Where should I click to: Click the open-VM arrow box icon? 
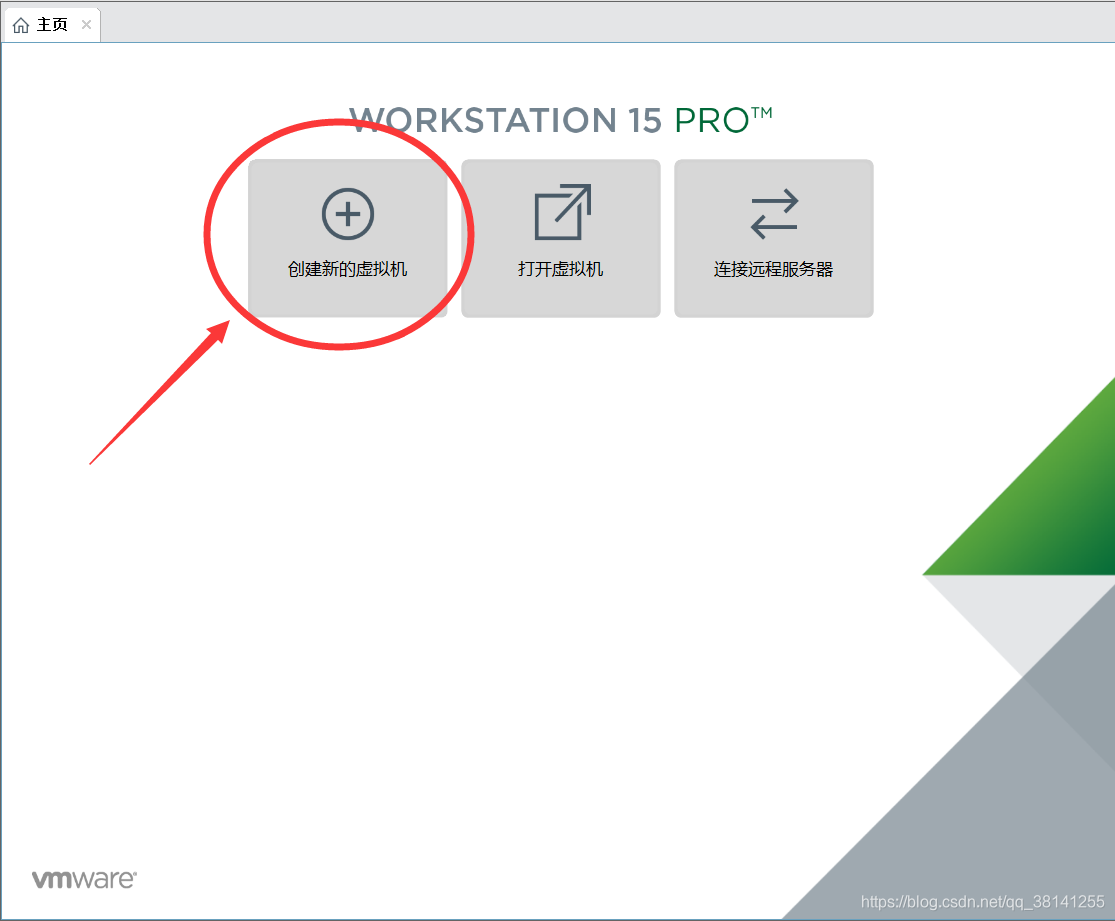(562, 212)
